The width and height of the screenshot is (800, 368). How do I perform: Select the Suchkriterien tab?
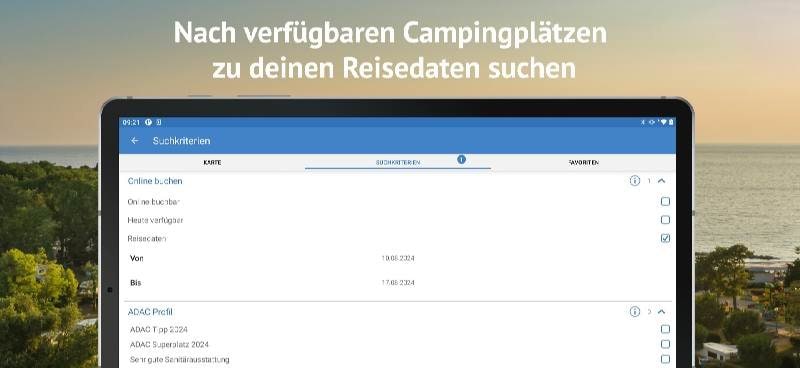pyautogui.click(x=398, y=162)
